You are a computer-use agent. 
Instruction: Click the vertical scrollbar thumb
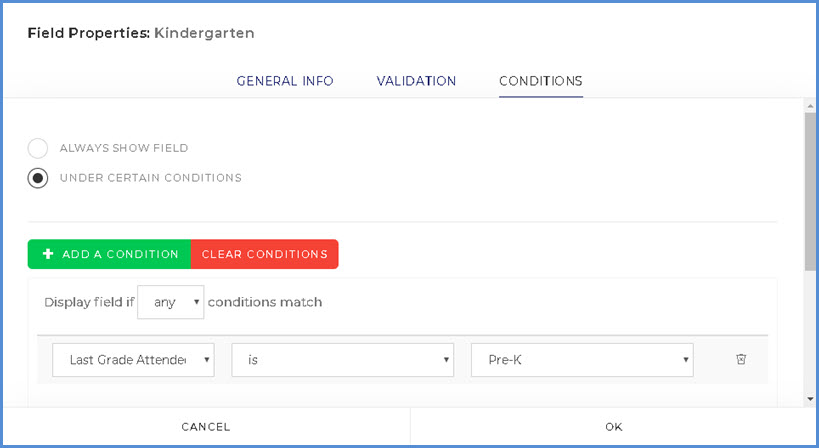pos(810,190)
